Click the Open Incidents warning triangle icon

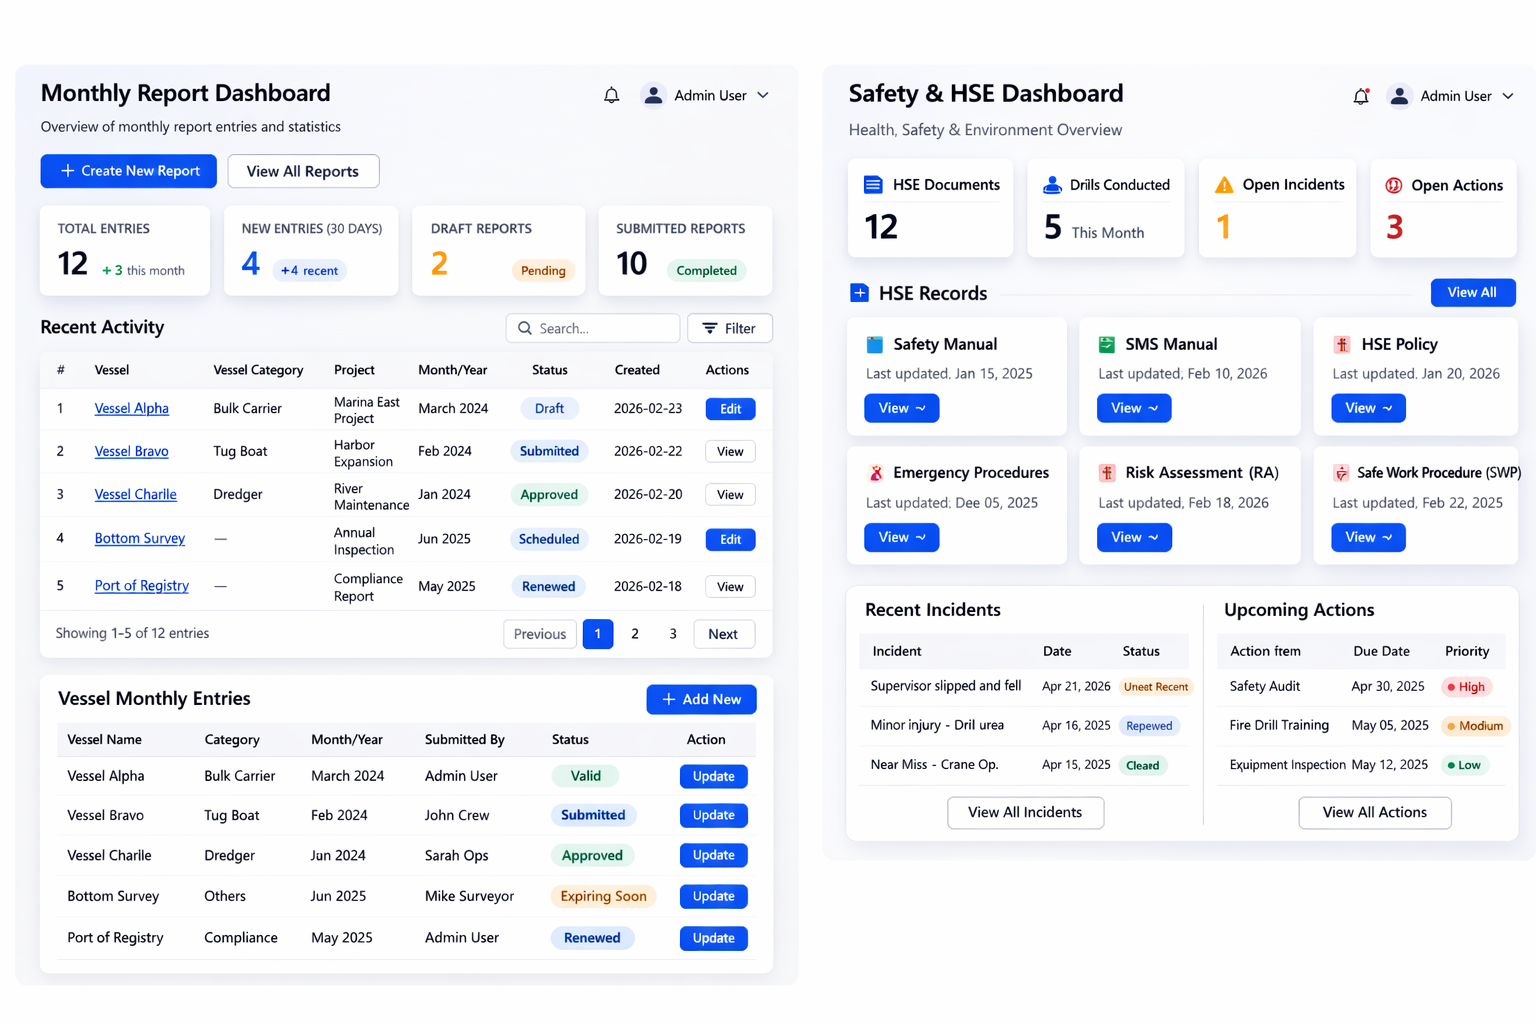(1222, 184)
